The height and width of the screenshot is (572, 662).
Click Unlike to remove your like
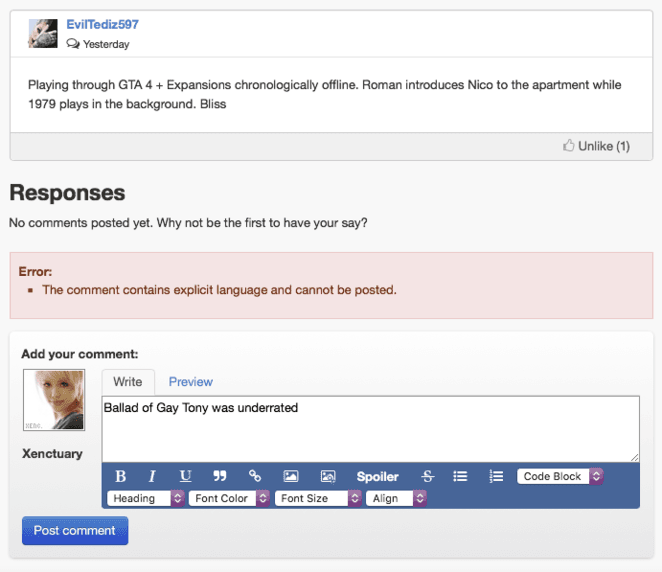coord(597,146)
